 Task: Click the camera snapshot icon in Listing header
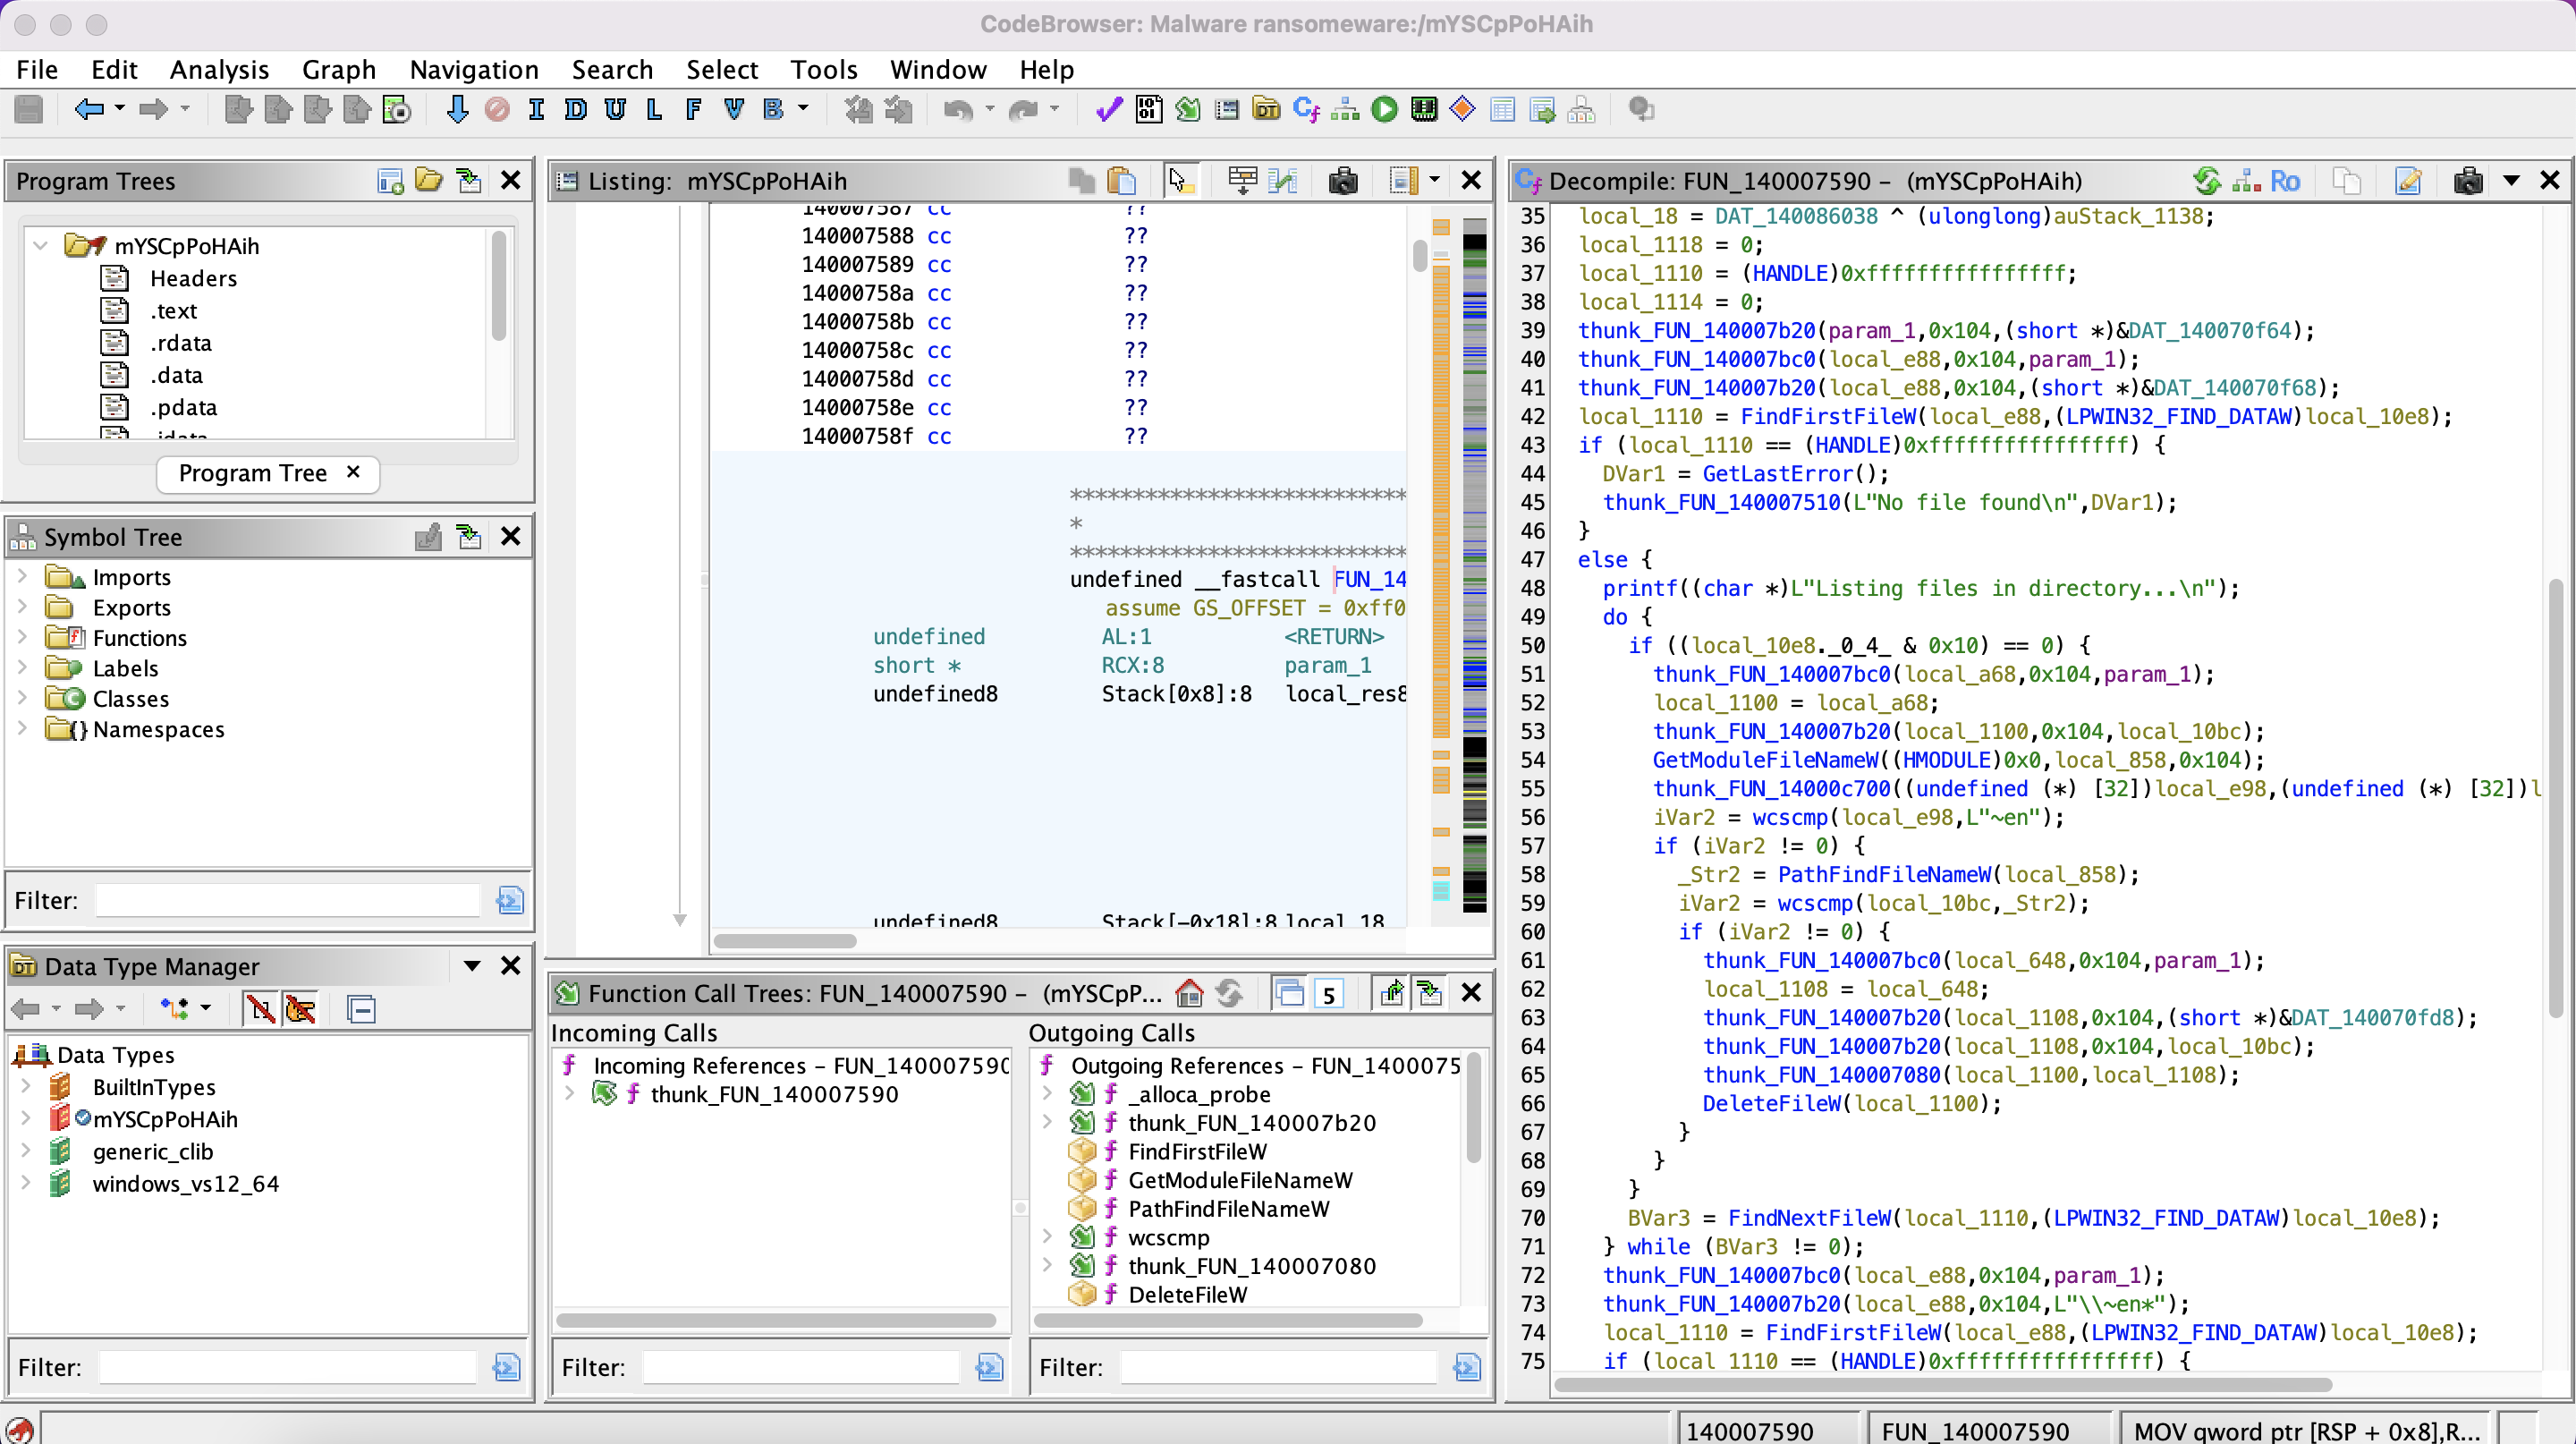1343,181
